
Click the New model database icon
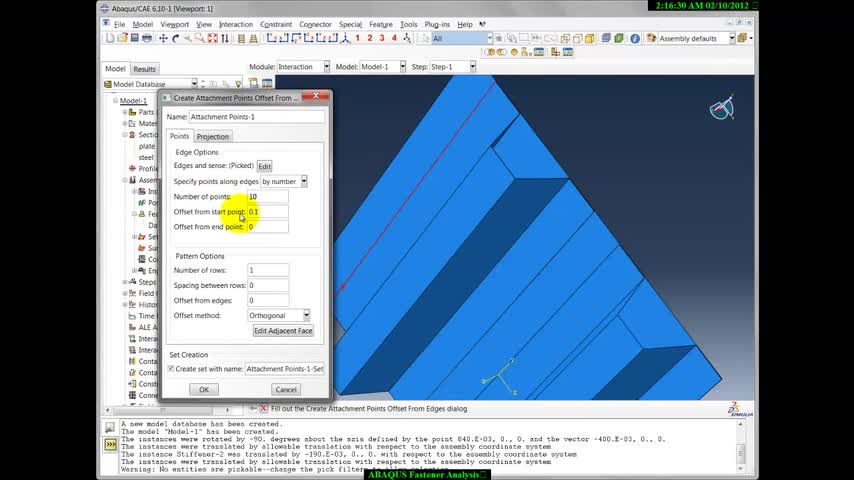110,38
